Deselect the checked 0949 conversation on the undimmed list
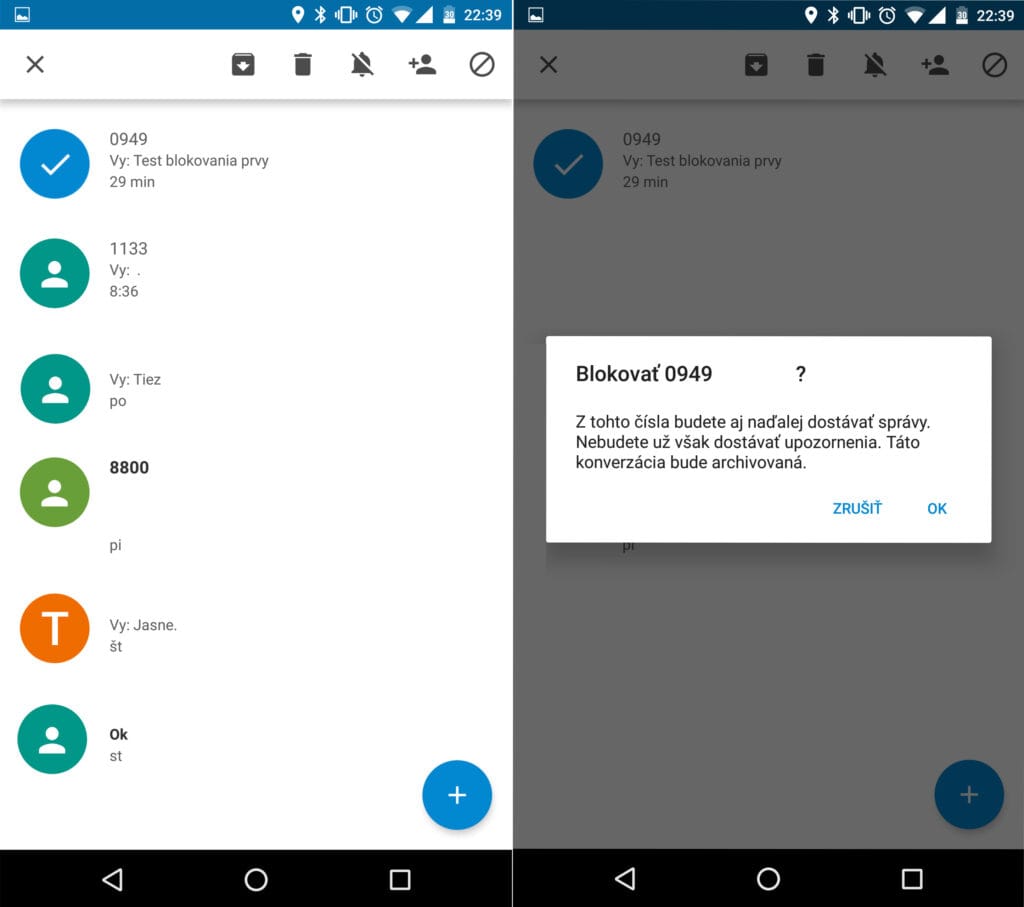The height and width of the screenshot is (907, 1024). click(x=55, y=164)
